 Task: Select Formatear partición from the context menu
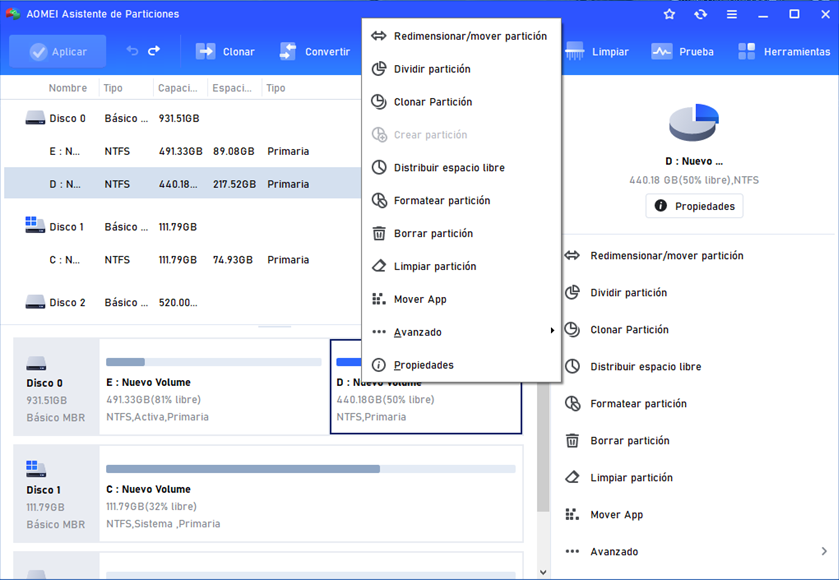pyautogui.click(x=441, y=201)
